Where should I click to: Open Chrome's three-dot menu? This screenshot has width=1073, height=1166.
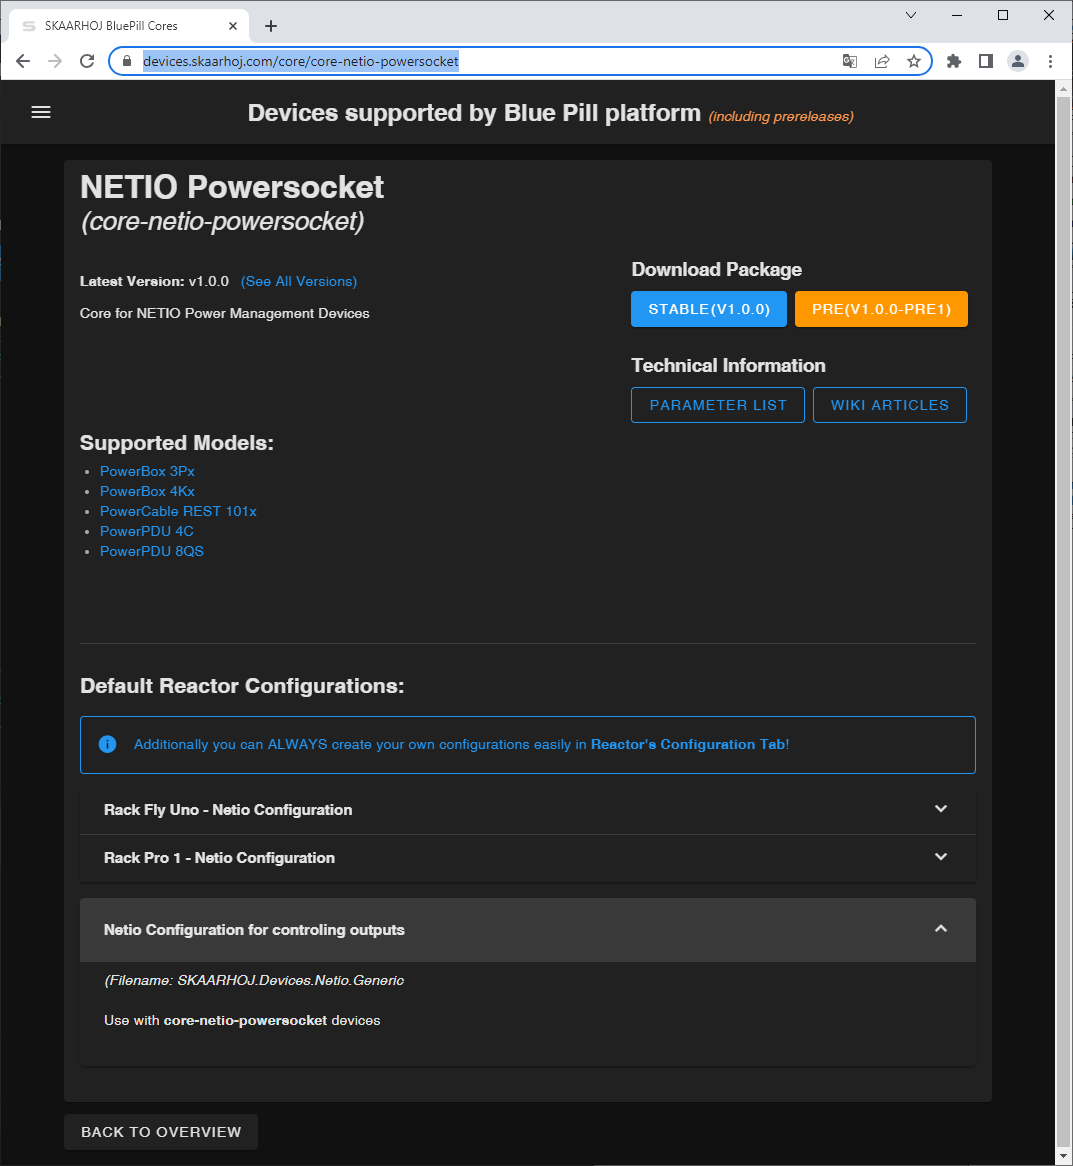(x=1050, y=61)
